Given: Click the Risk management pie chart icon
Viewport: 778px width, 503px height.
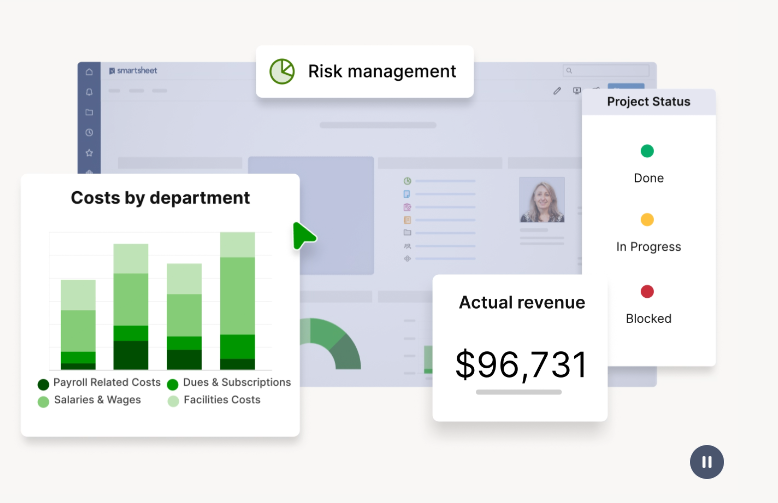Looking at the screenshot, I should click(282, 71).
